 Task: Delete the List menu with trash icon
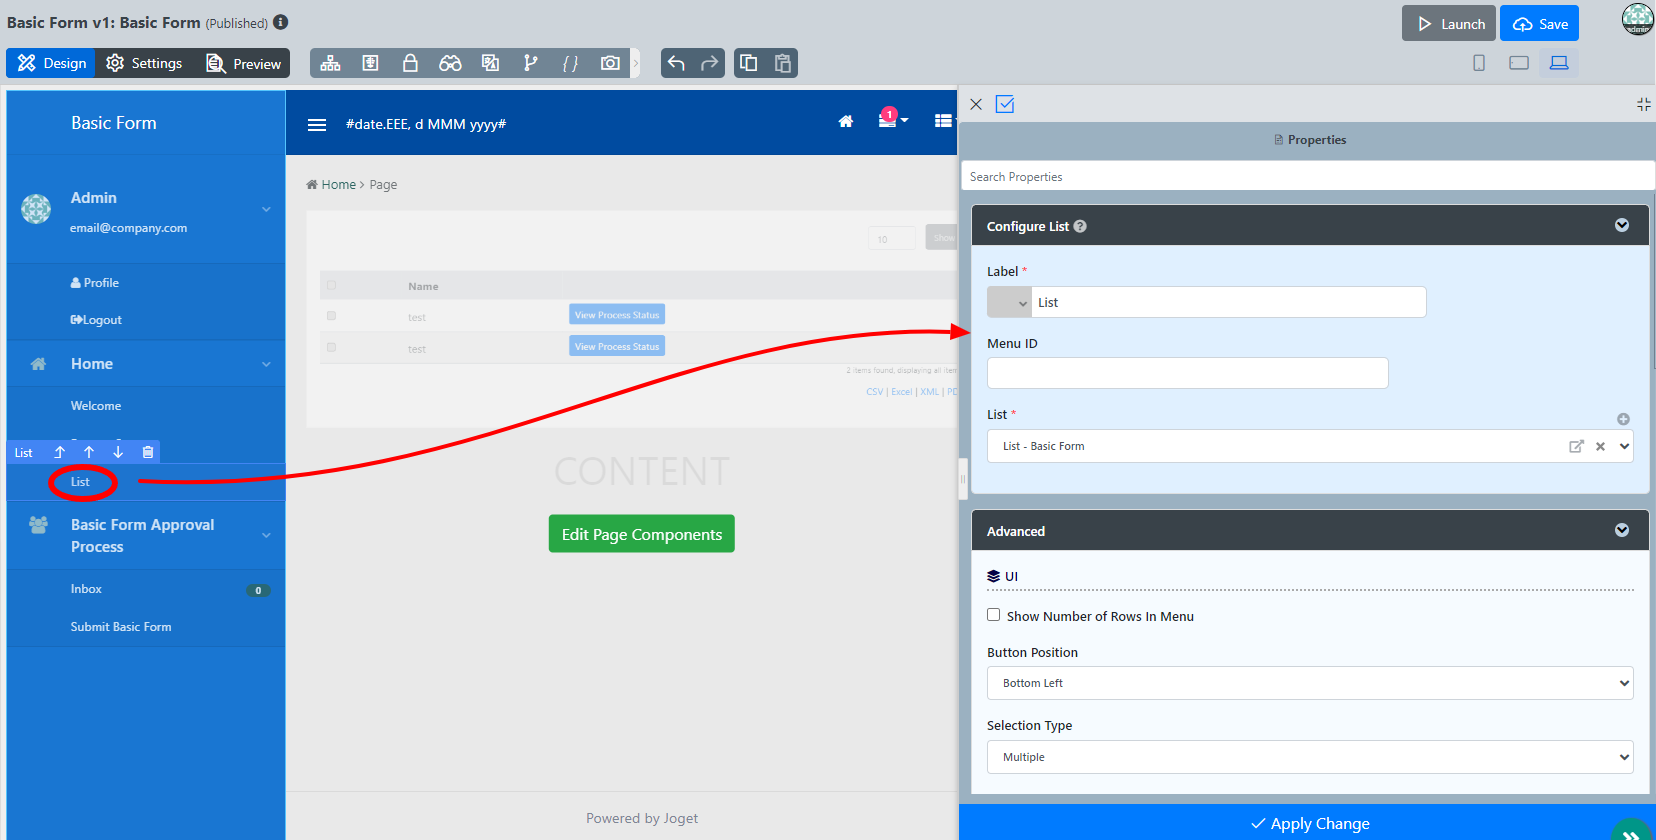coord(148,452)
